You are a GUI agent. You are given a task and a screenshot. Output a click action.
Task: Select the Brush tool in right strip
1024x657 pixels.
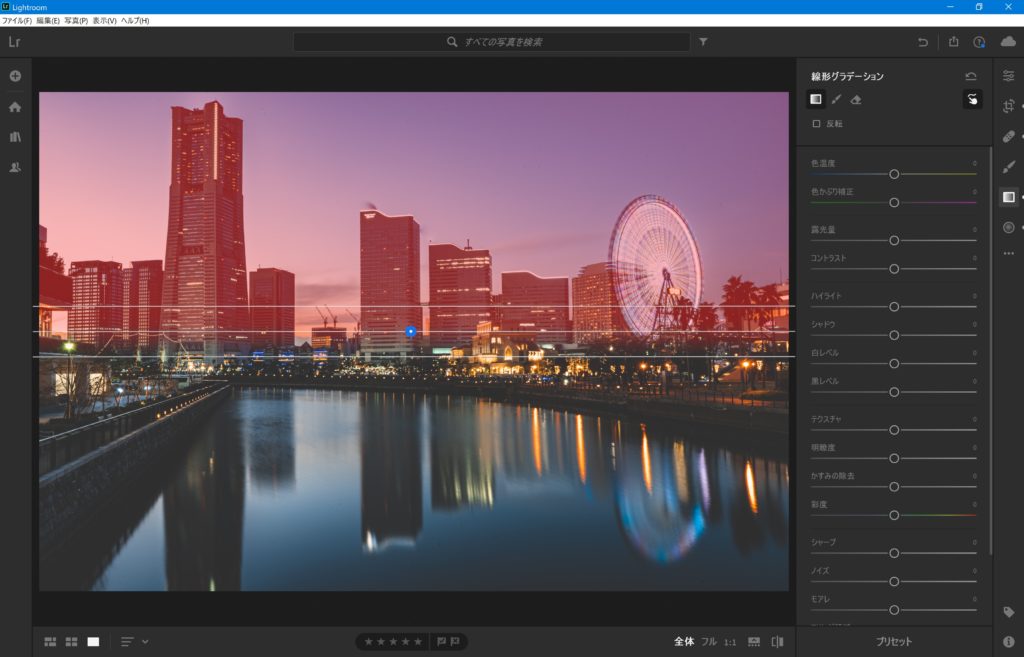tap(1008, 167)
